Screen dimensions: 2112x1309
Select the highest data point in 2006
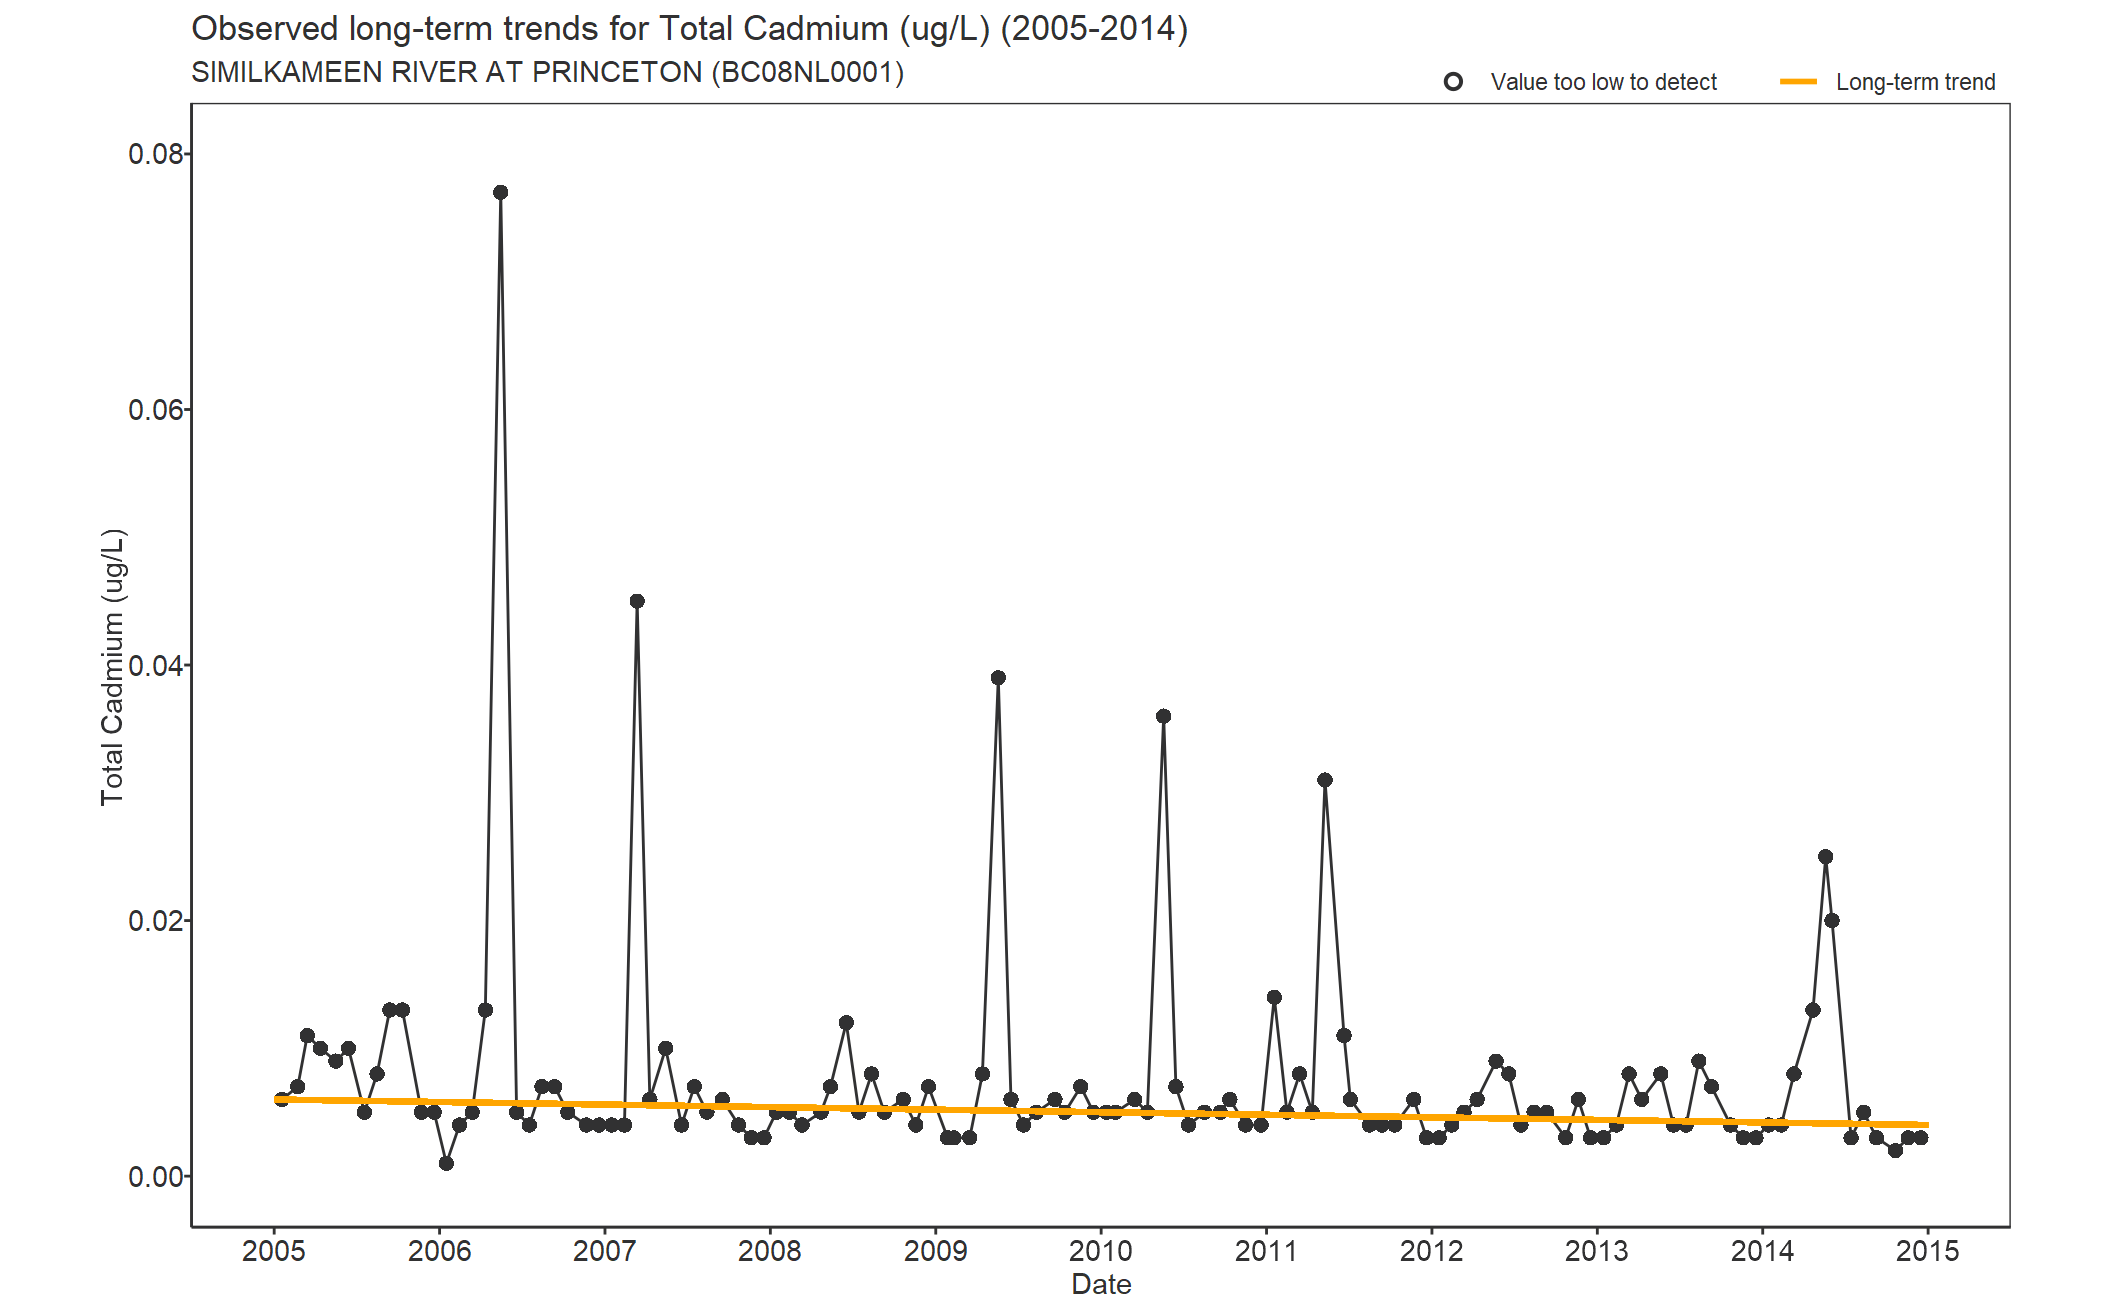click(500, 193)
